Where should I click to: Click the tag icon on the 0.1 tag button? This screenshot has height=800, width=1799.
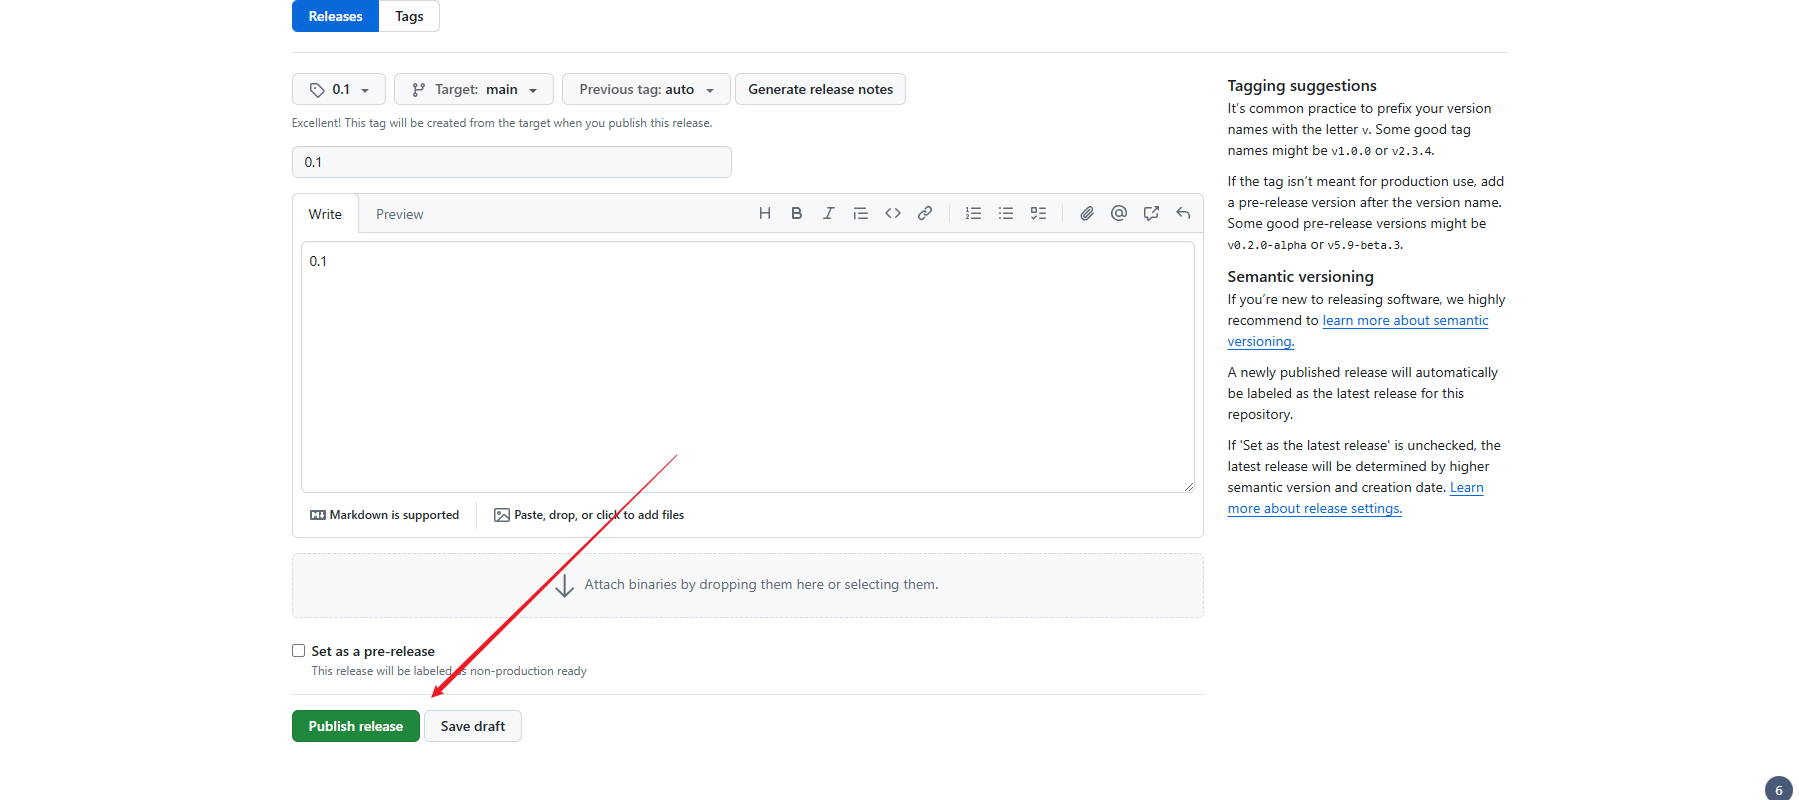(317, 90)
